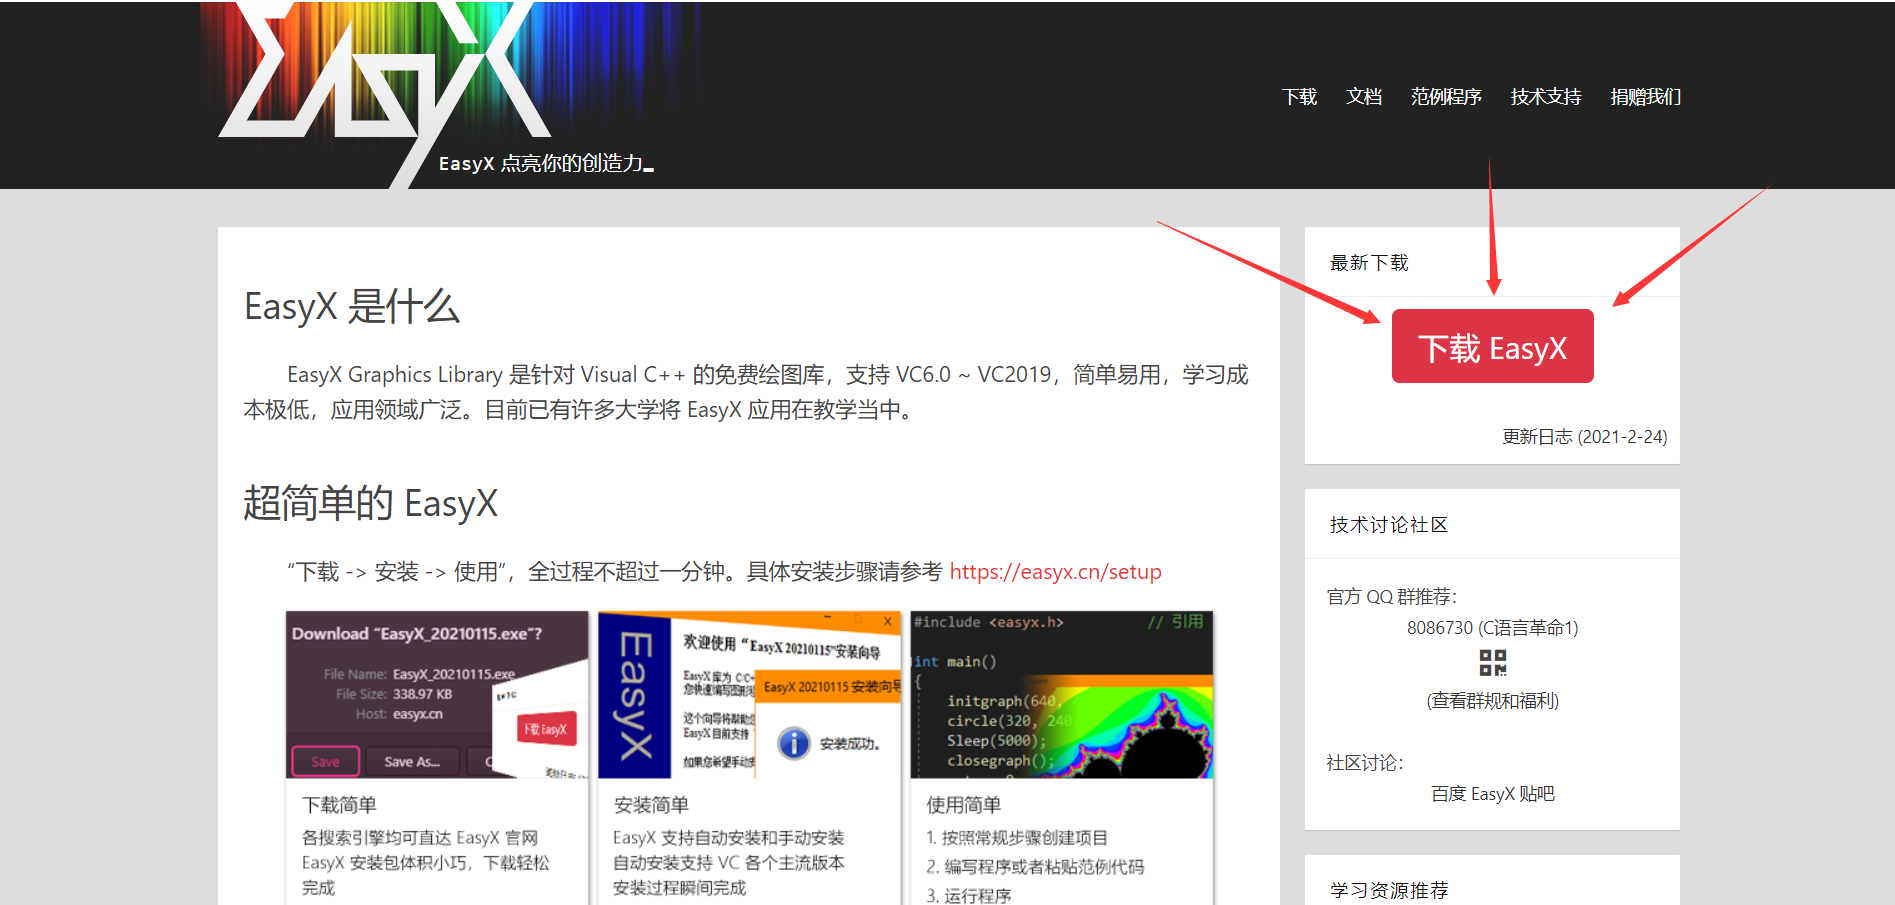The height and width of the screenshot is (905, 1895).
Task: Click the 技术讨论社区 panel header
Action: (x=1387, y=524)
